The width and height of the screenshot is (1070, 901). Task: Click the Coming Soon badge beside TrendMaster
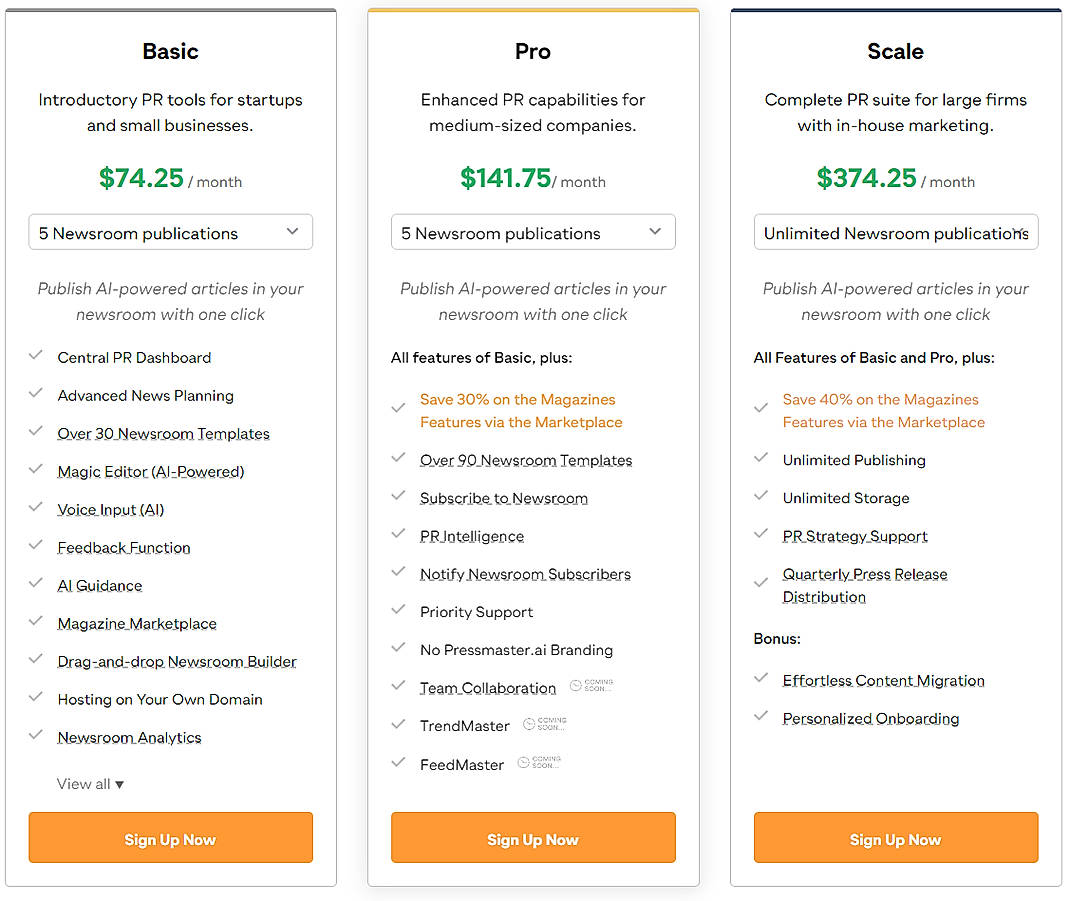click(546, 725)
